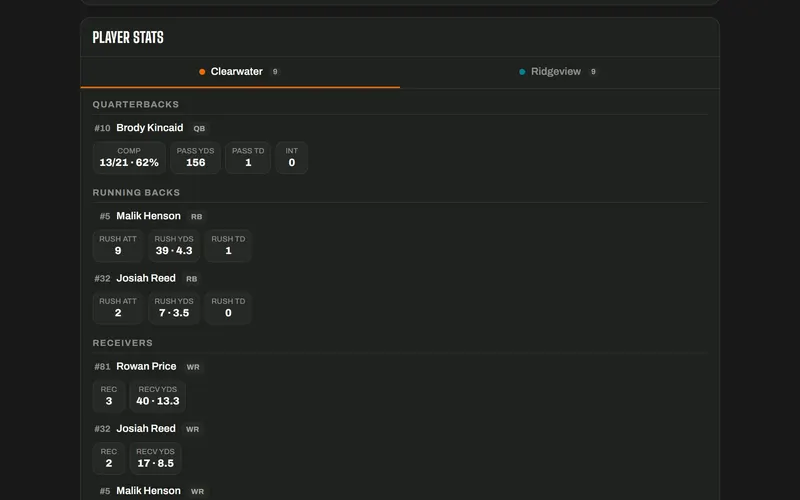Select Malik Henson in Running Backs
The image size is (800, 500).
148,216
